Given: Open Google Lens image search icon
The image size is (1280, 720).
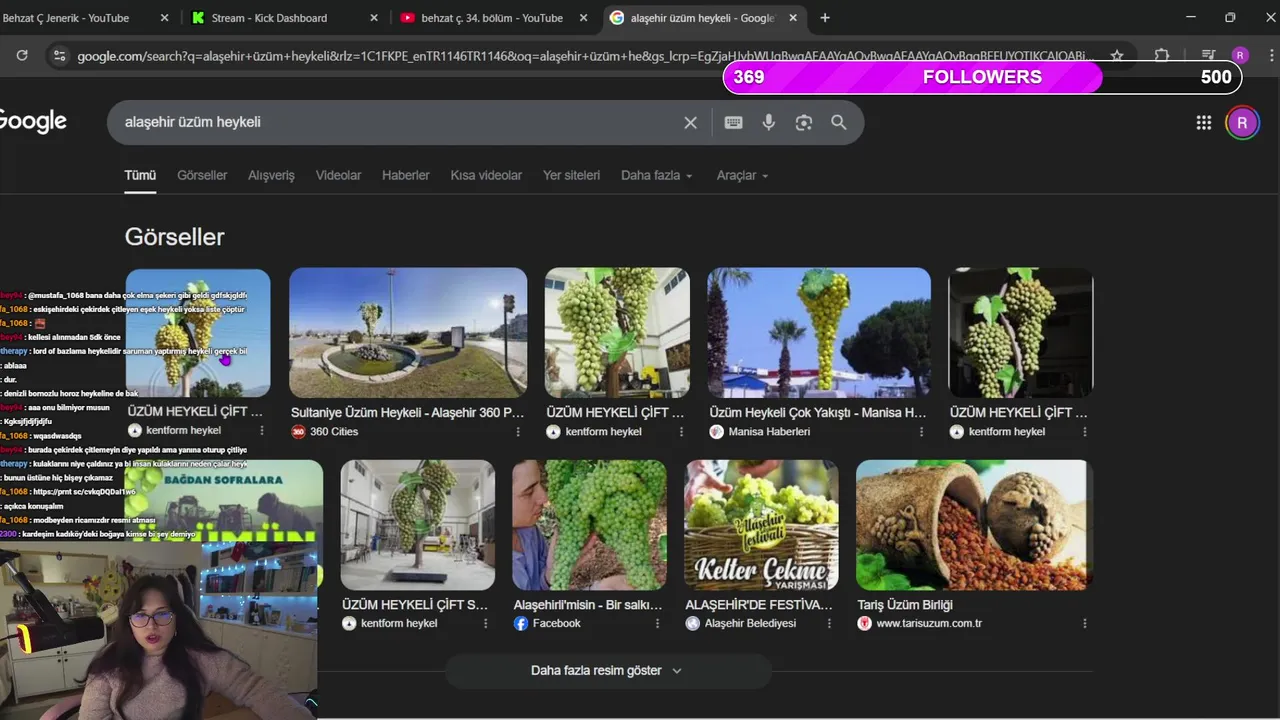Looking at the screenshot, I should click(803, 122).
